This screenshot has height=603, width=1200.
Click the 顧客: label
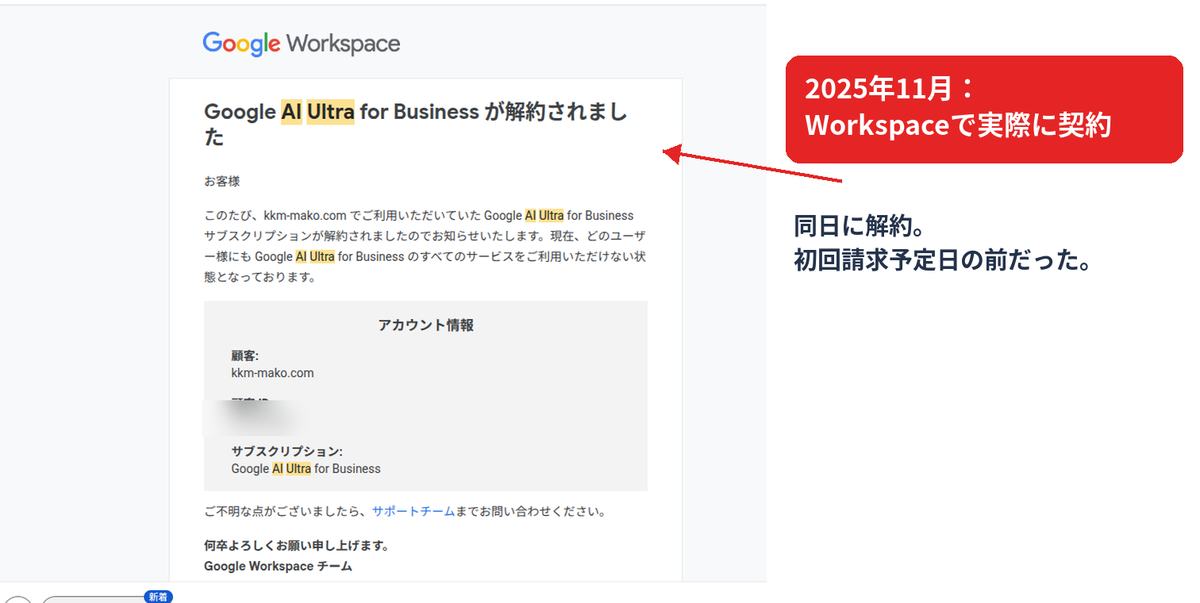point(245,356)
